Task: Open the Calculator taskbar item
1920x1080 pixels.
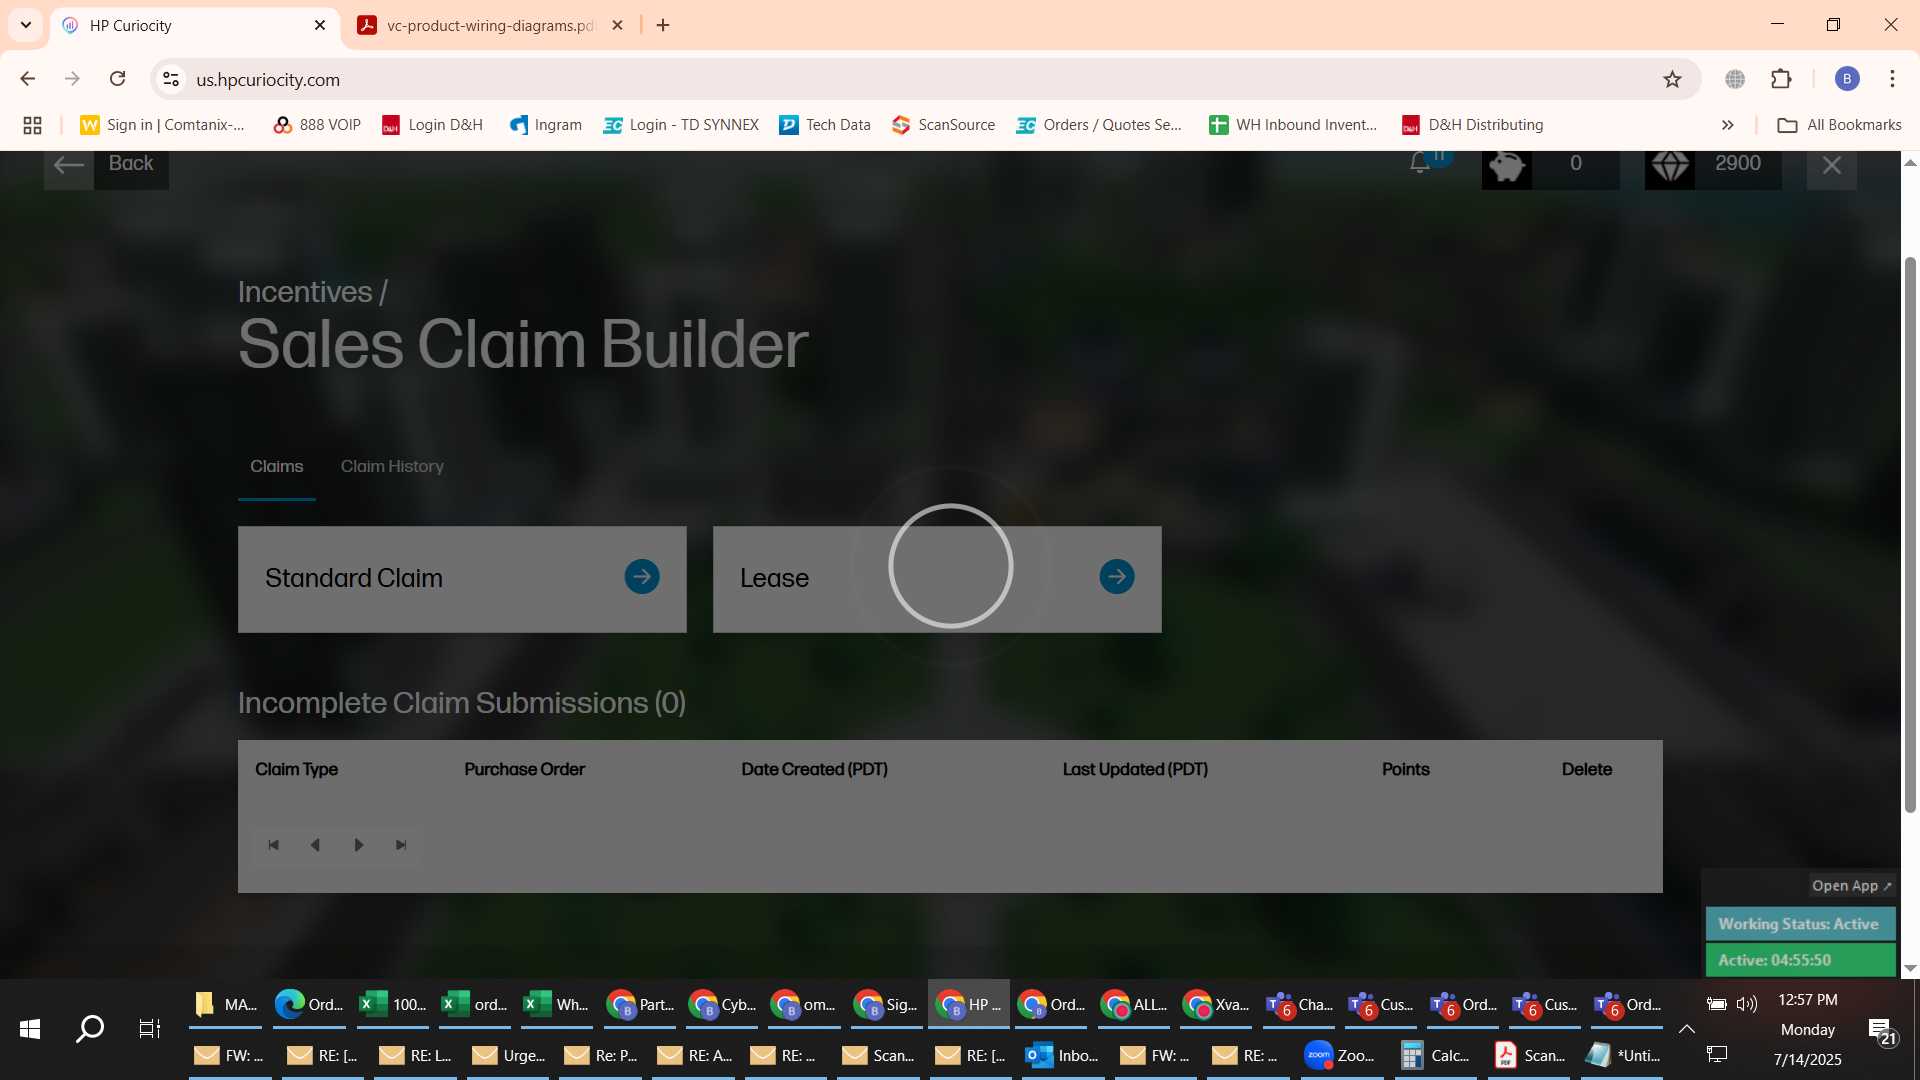Action: tap(1435, 1056)
